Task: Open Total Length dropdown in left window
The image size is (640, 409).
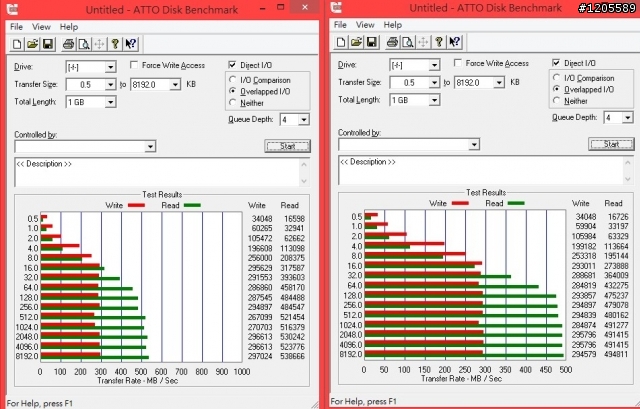Action: tap(110, 102)
